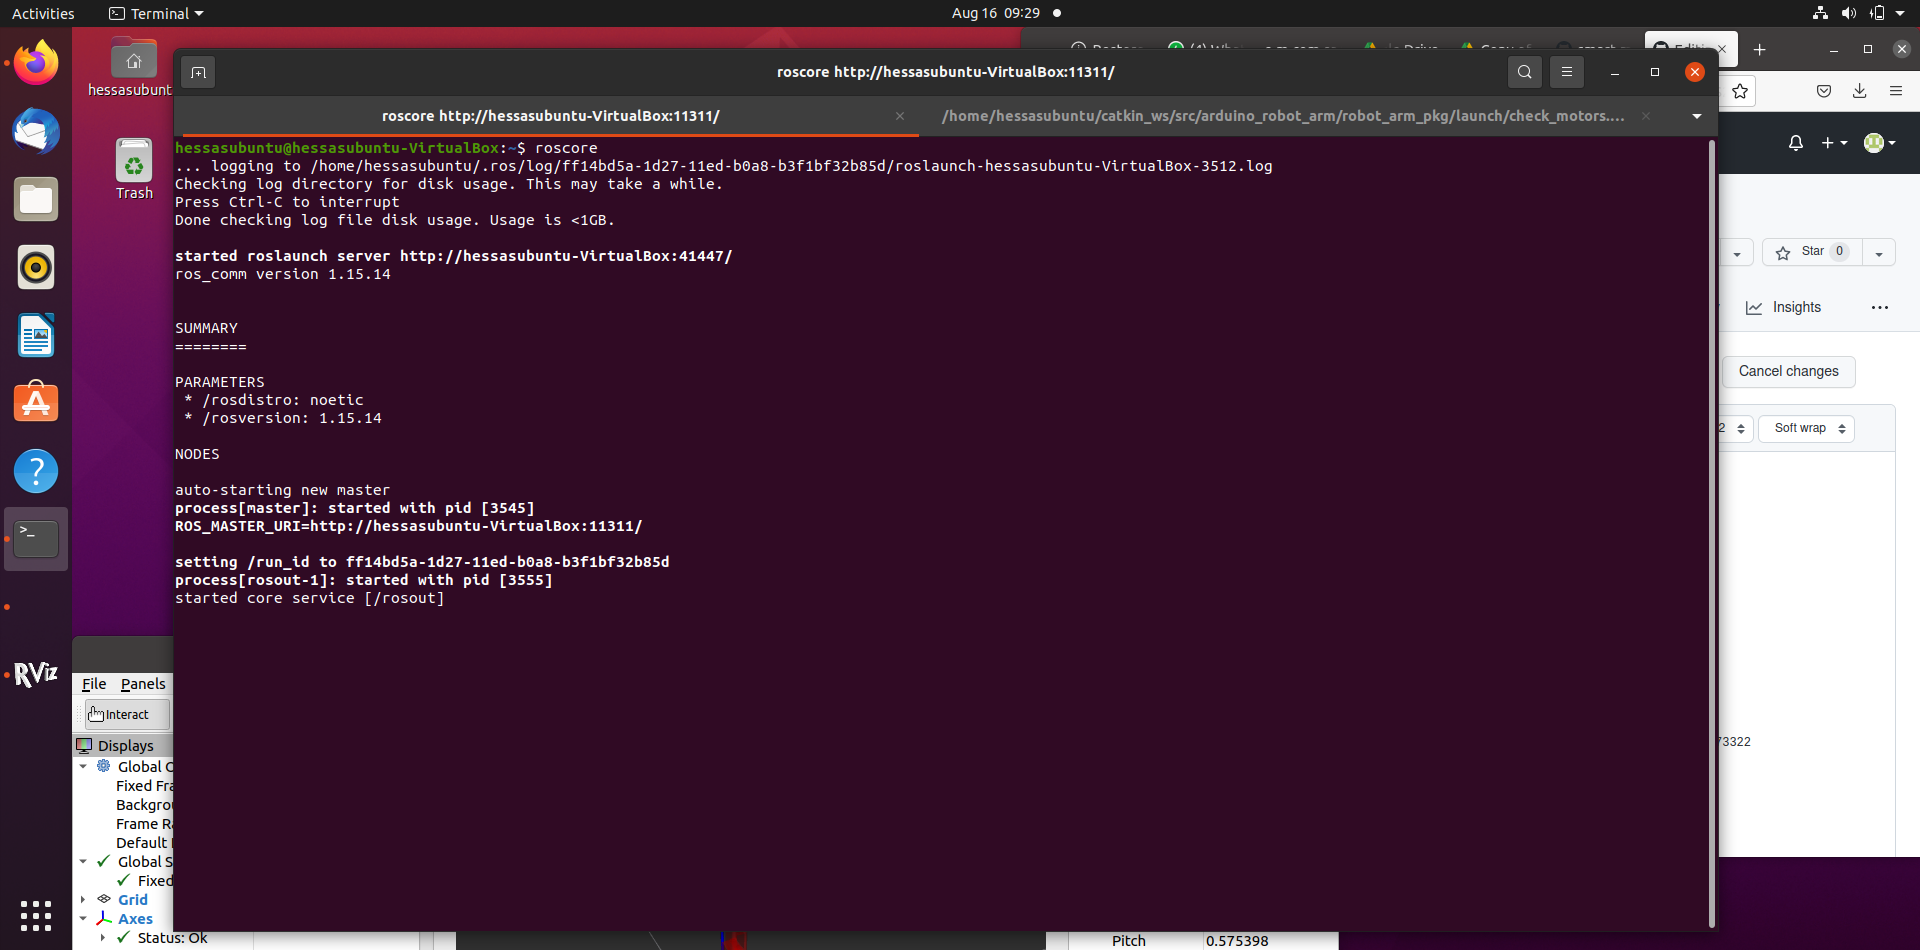The width and height of the screenshot is (1920, 950).
Task: Collapse the Global Status tree node
Action: point(83,861)
